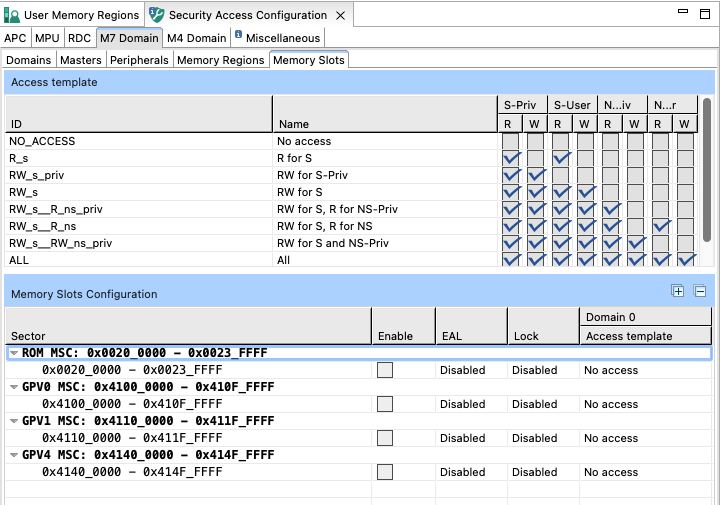
Task: Enable the GPV4 0x4140_0000 slot checkbox
Action: (385, 472)
